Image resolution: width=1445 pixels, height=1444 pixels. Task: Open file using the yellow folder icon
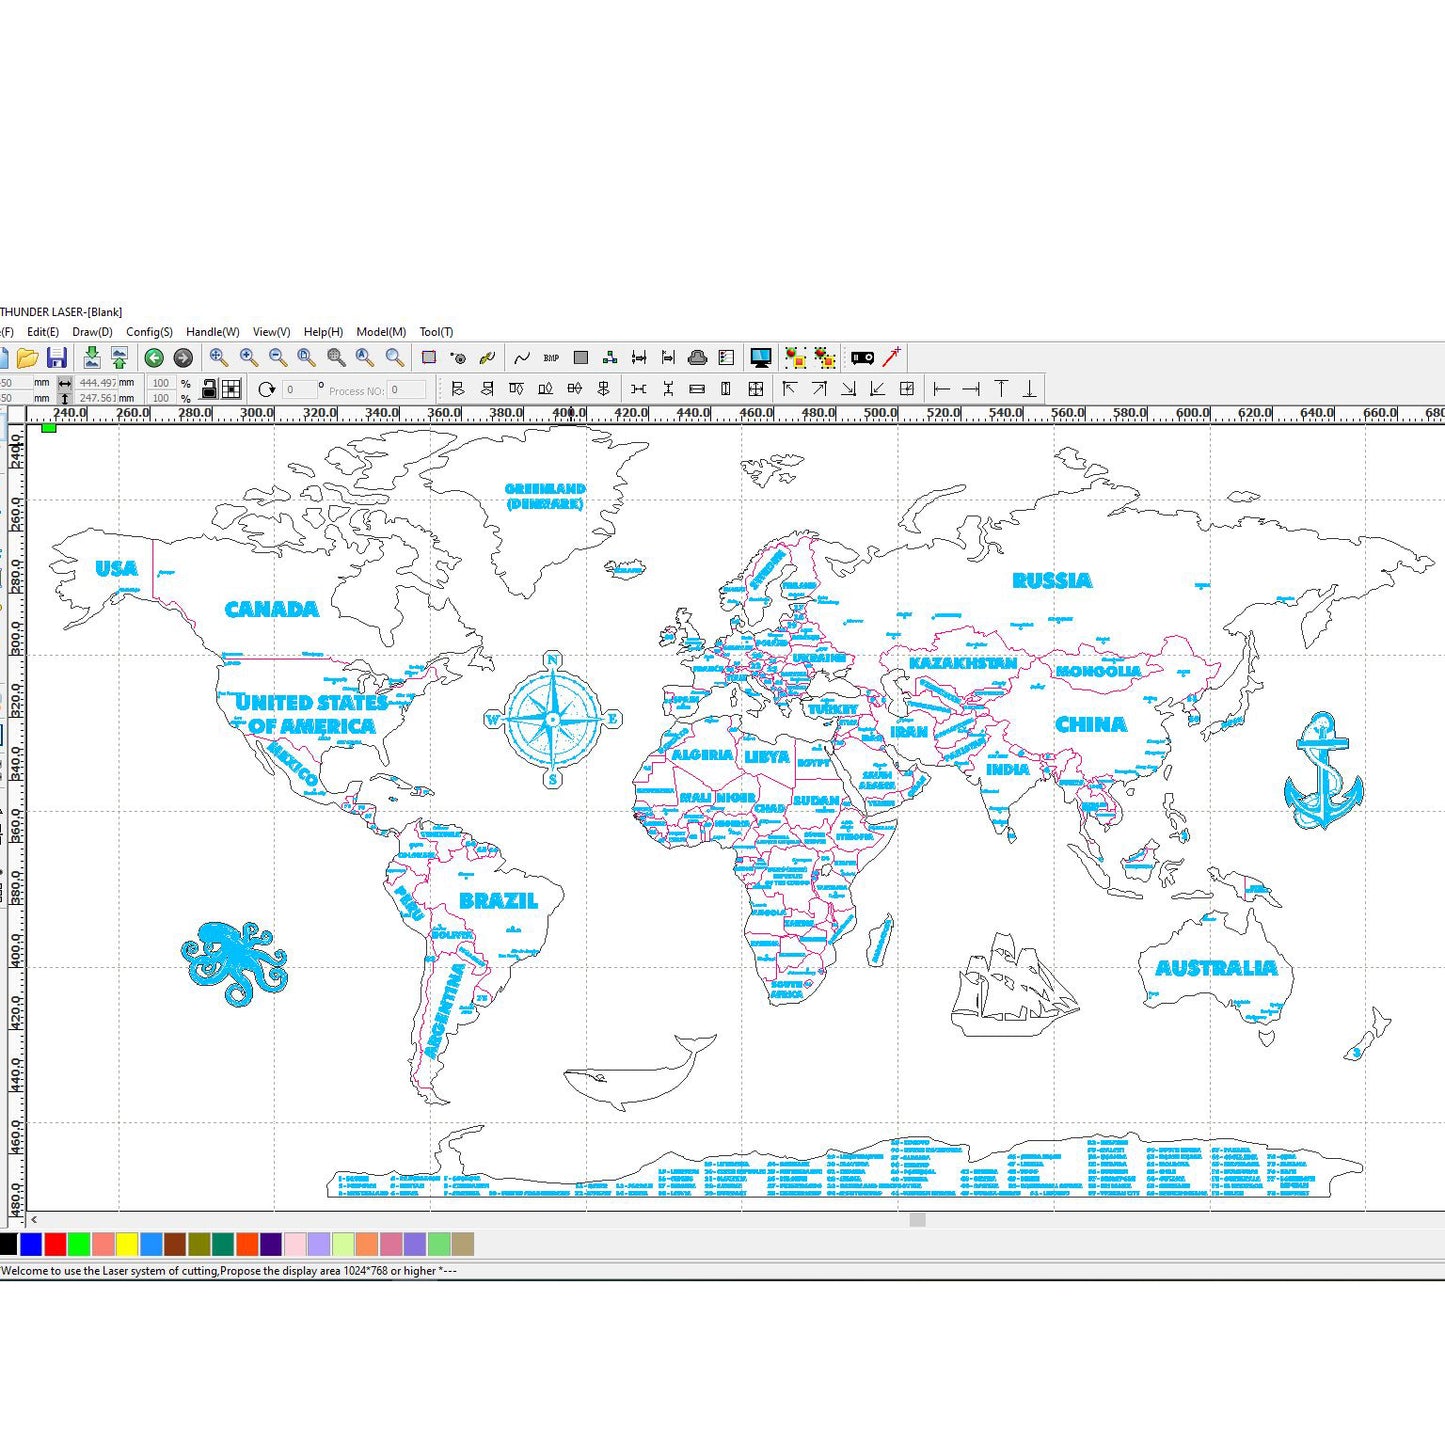(27, 358)
